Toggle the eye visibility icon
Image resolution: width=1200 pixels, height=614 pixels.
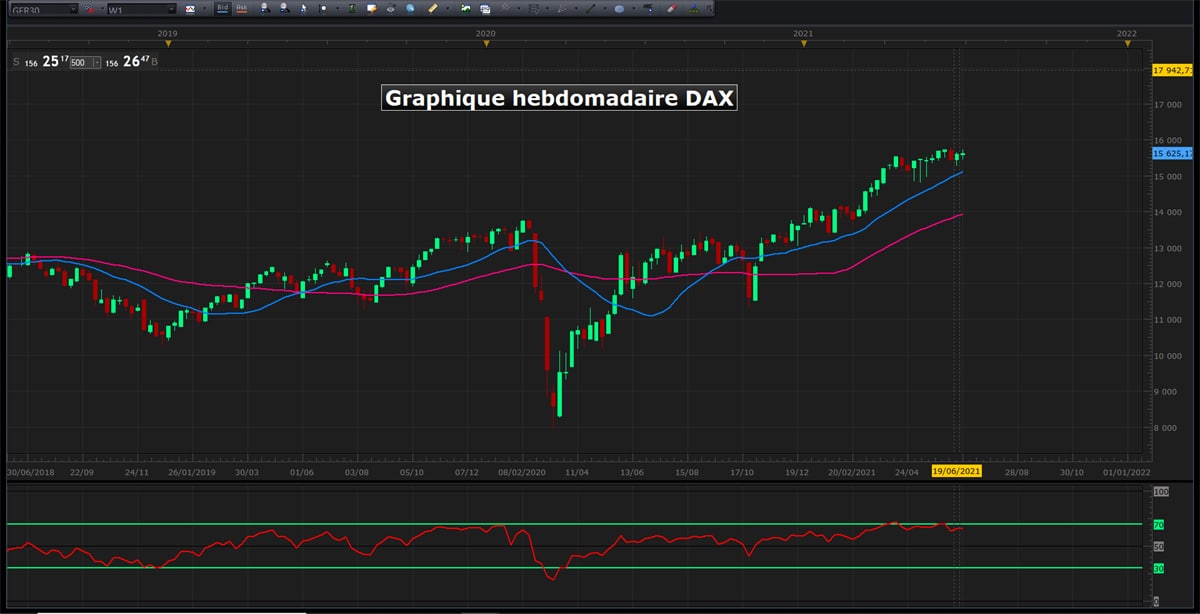tap(390, 9)
